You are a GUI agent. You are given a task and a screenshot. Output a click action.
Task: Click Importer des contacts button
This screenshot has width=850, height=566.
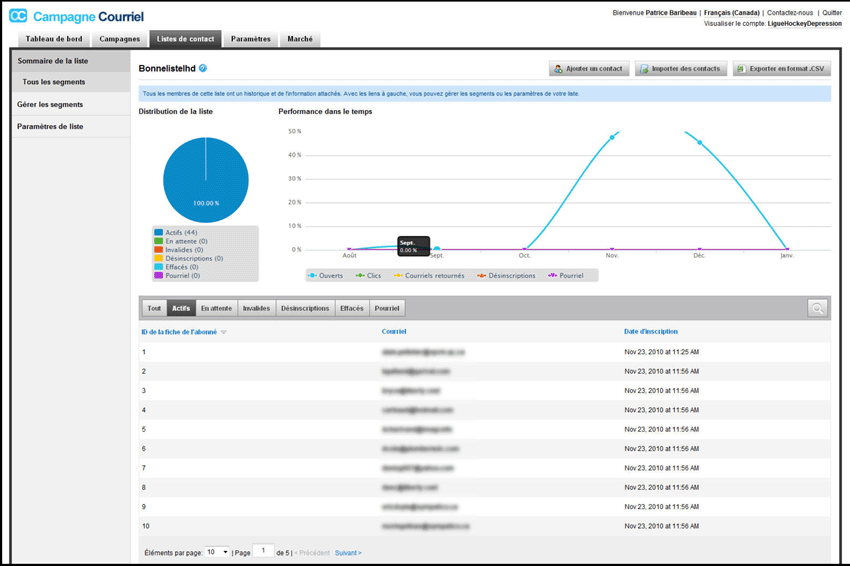click(x=680, y=69)
